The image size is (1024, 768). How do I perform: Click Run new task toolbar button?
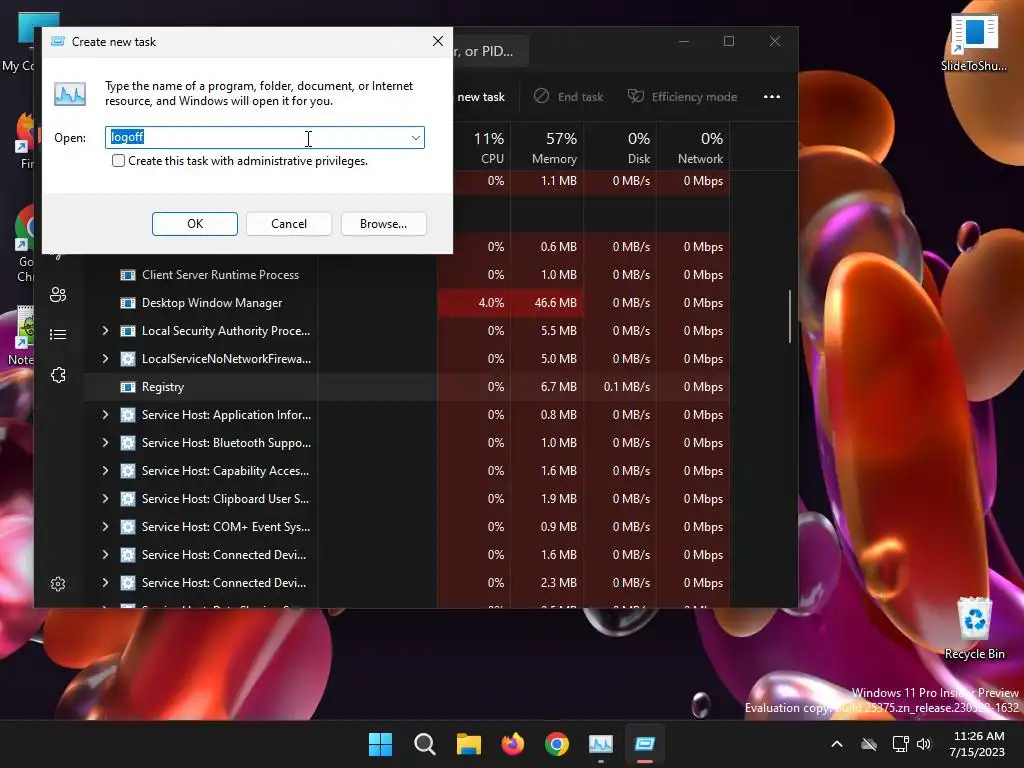(x=481, y=97)
